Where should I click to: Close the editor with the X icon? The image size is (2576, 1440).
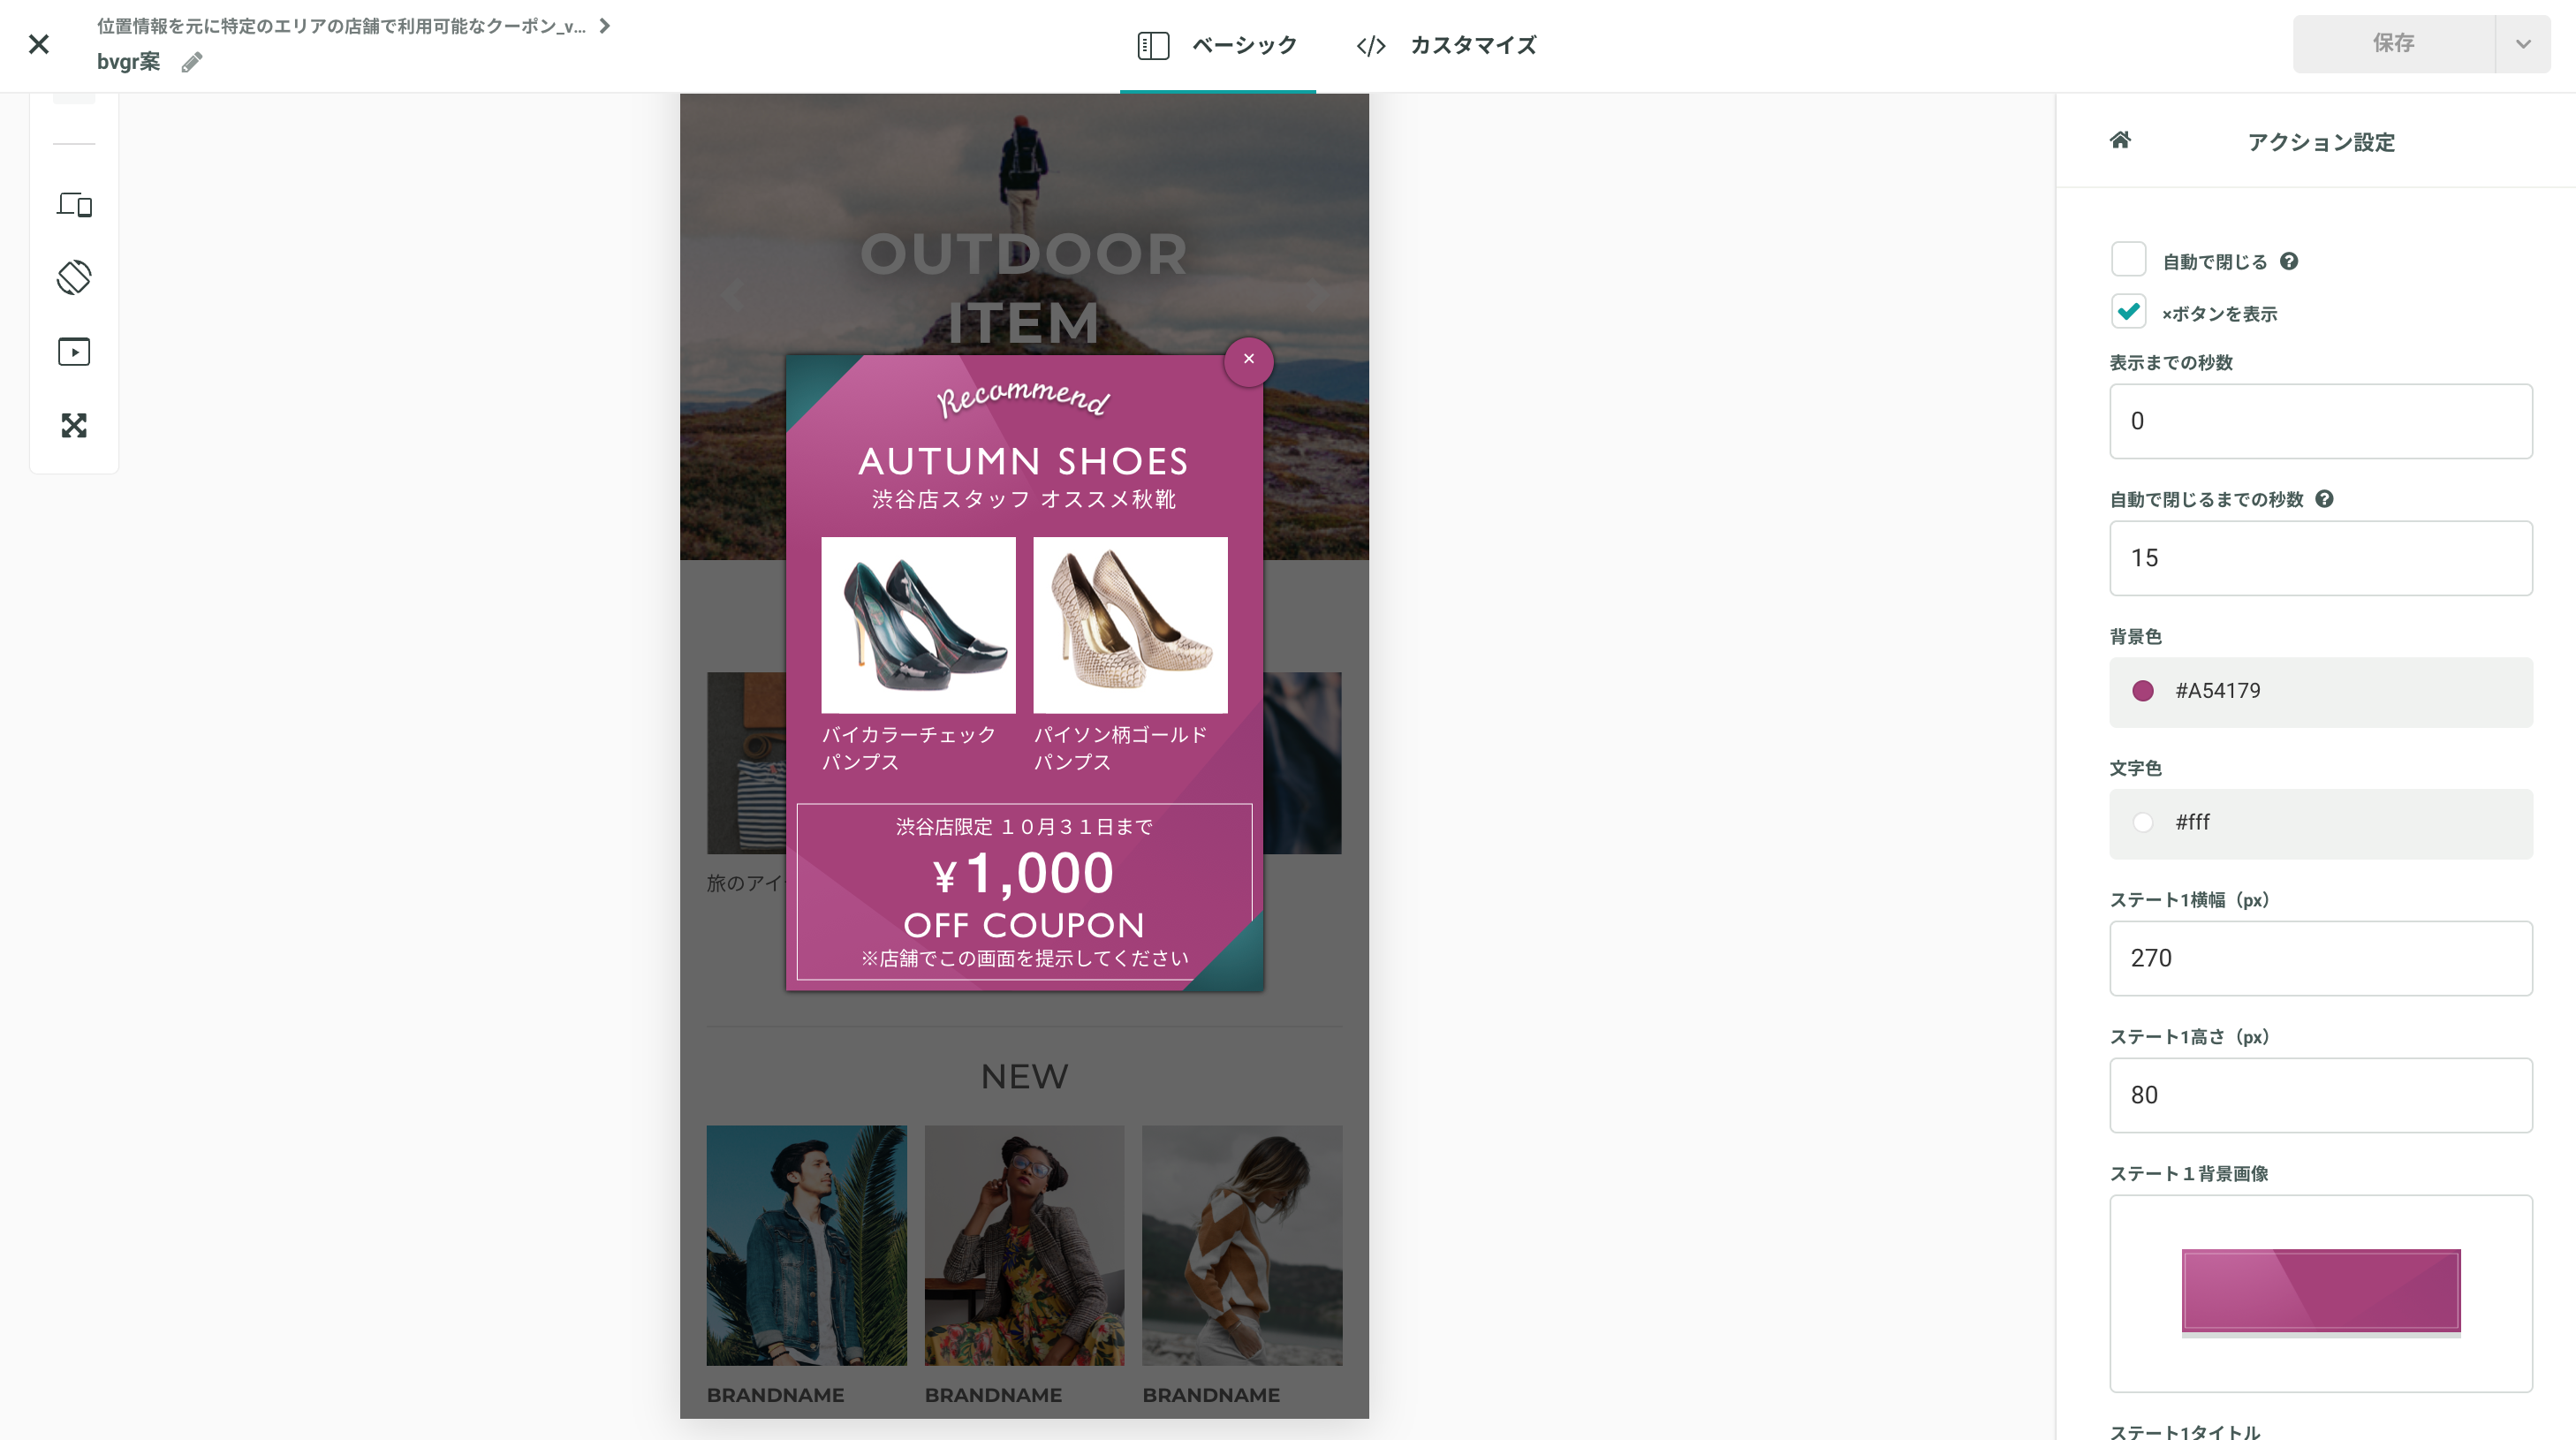(38, 44)
